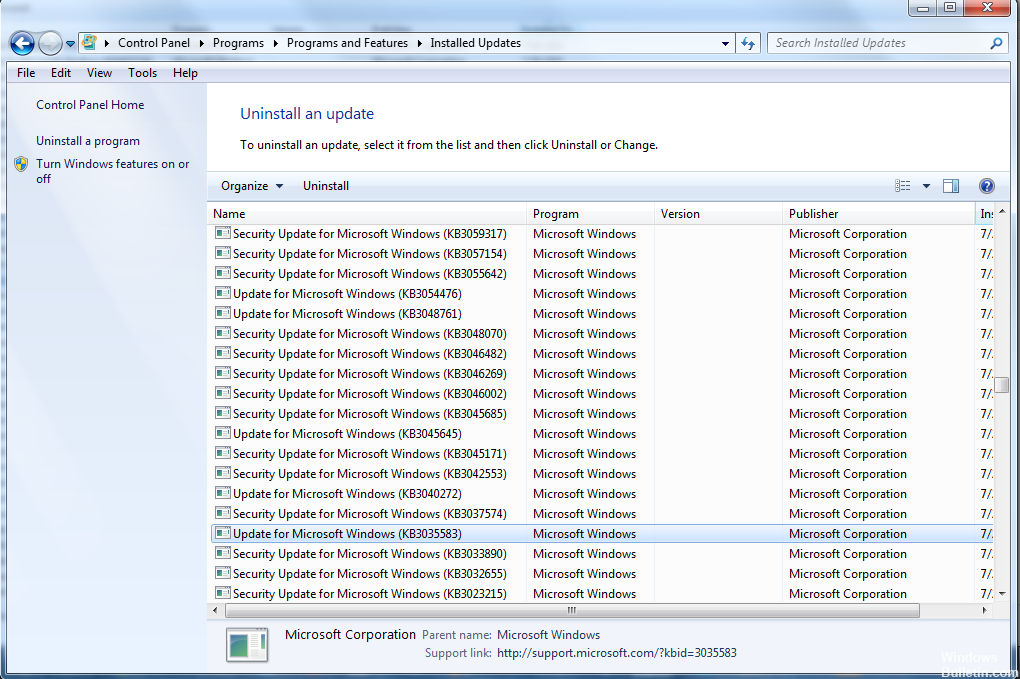Screen dimensions: 1020x679
Task: Open Uninstall a program link
Action: pos(88,141)
